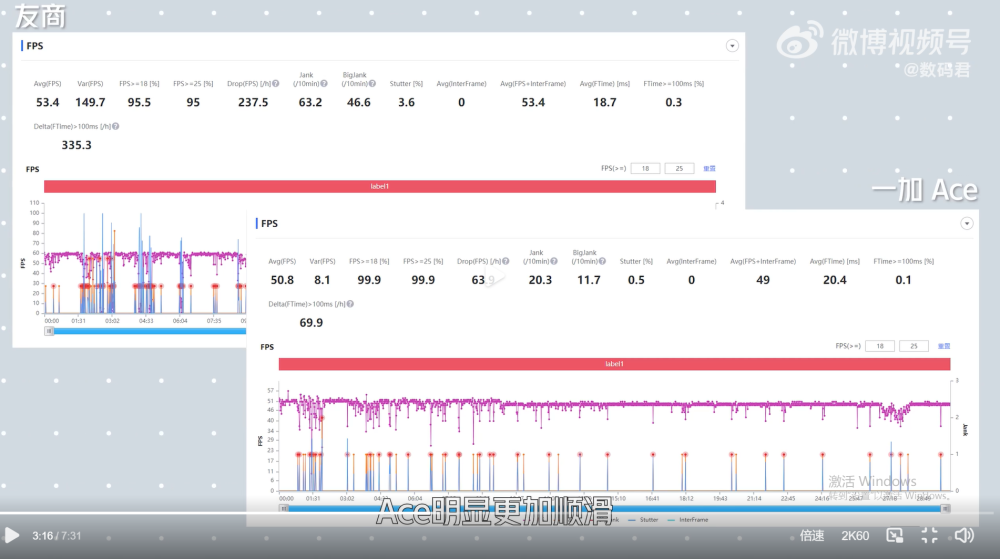The image size is (1000, 559).
Task: Click help icon beside Delta(FTime) in lower panel
Action: 350,305
